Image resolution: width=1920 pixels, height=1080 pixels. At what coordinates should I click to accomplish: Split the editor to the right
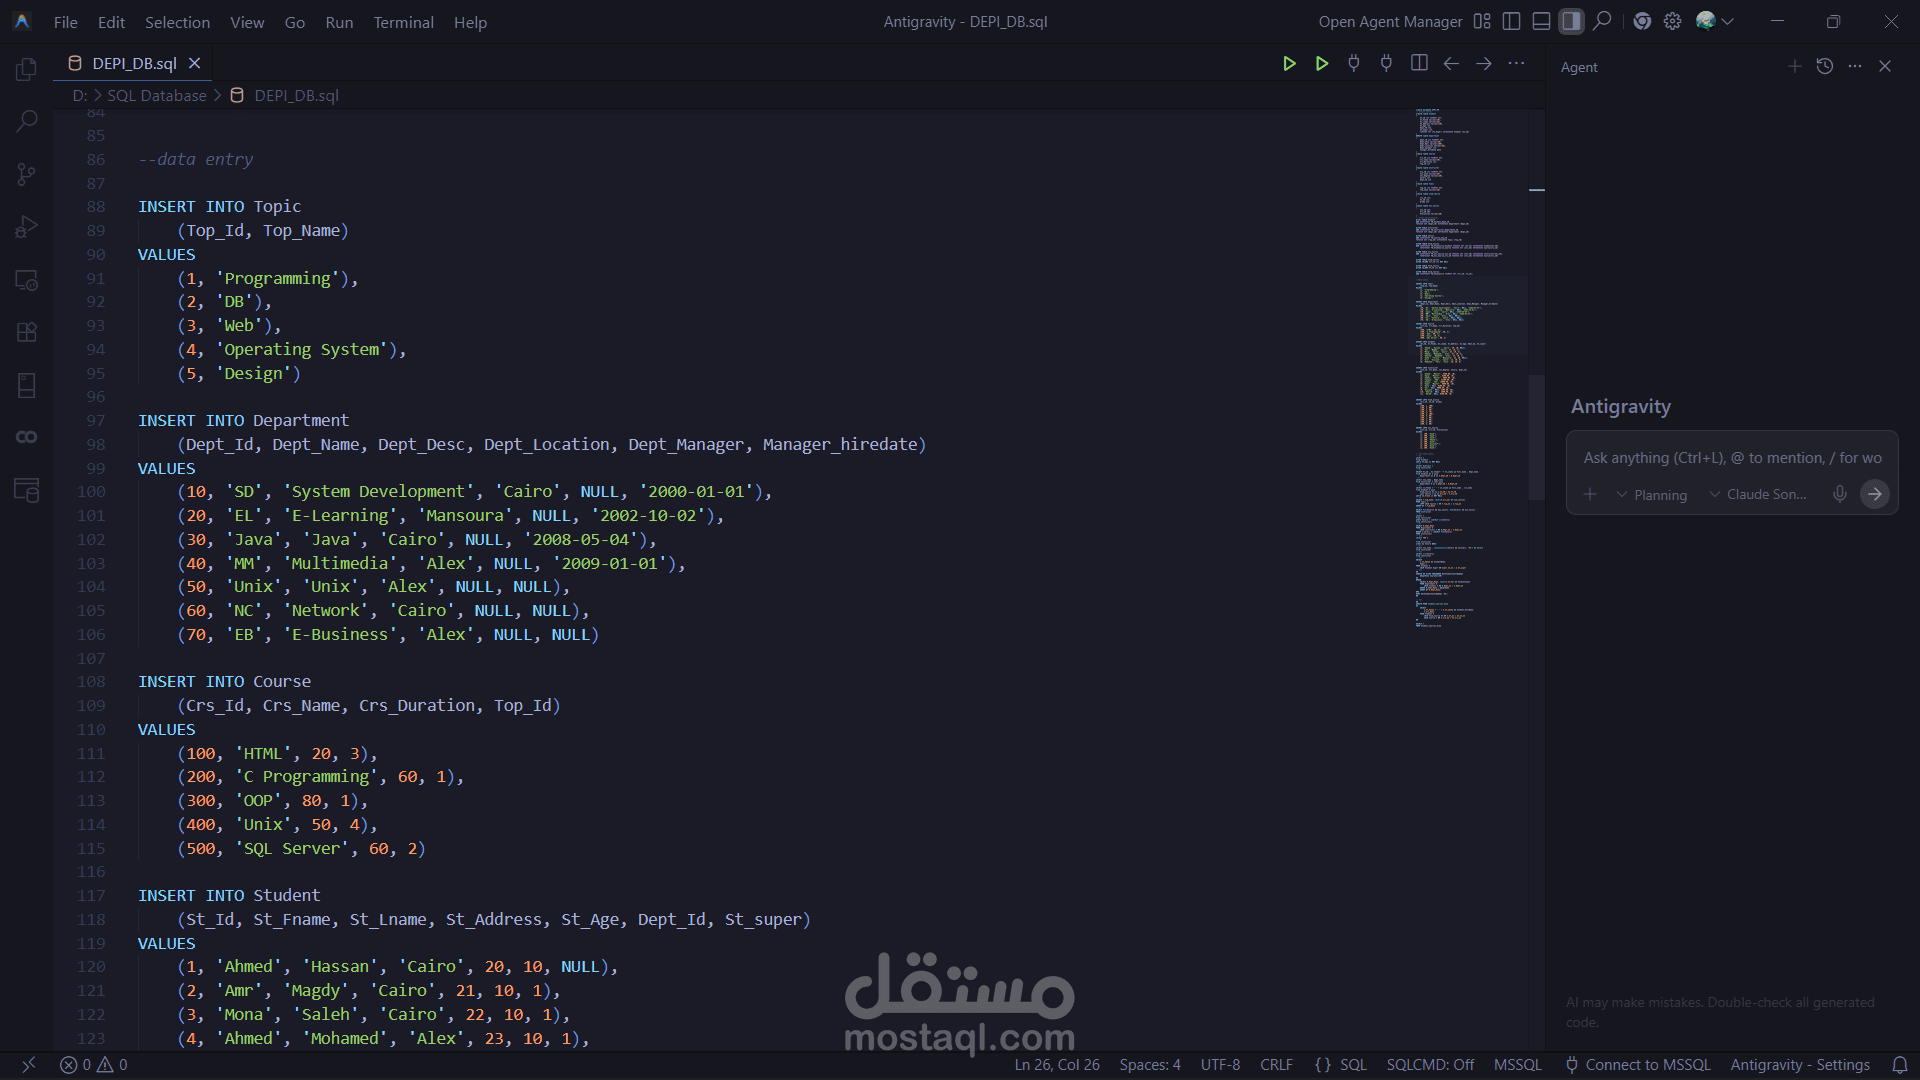click(1419, 64)
